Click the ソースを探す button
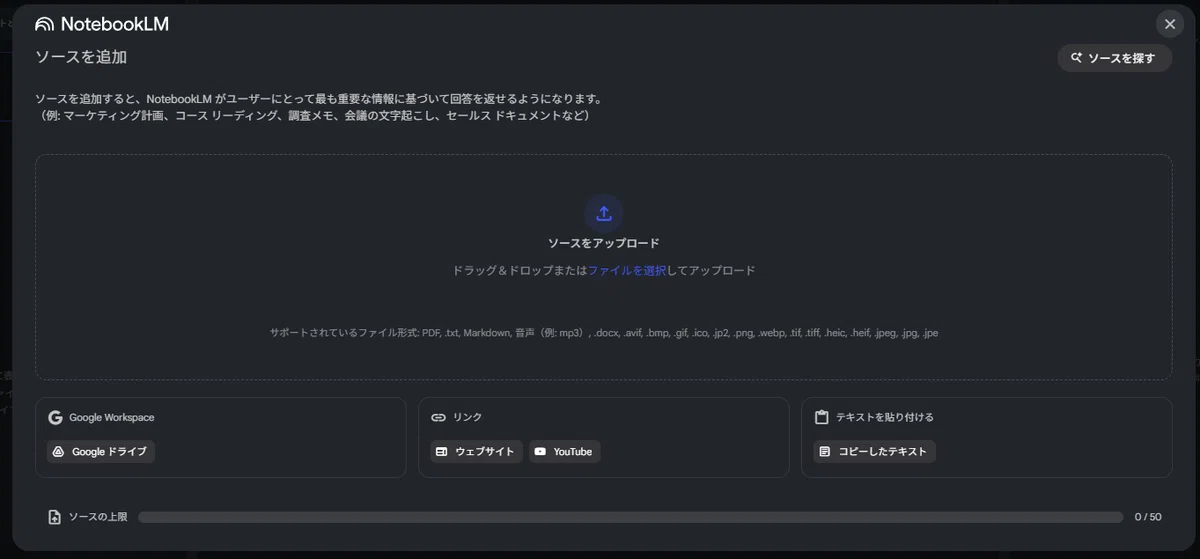Image resolution: width=1200 pixels, height=559 pixels. point(1114,58)
